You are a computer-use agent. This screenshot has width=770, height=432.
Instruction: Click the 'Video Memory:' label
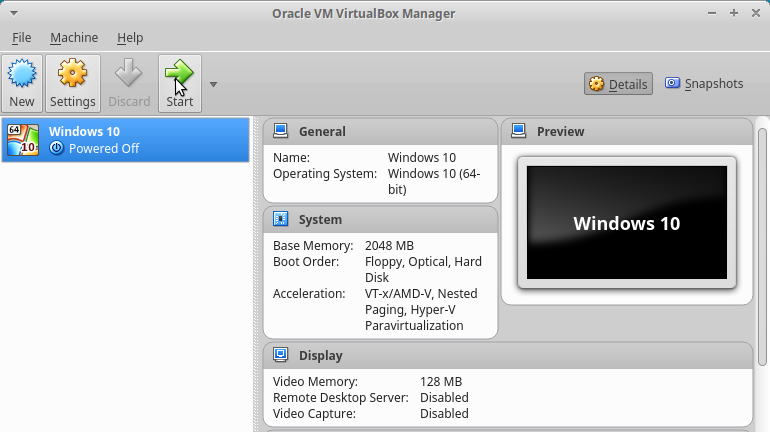pyautogui.click(x=315, y=381)
